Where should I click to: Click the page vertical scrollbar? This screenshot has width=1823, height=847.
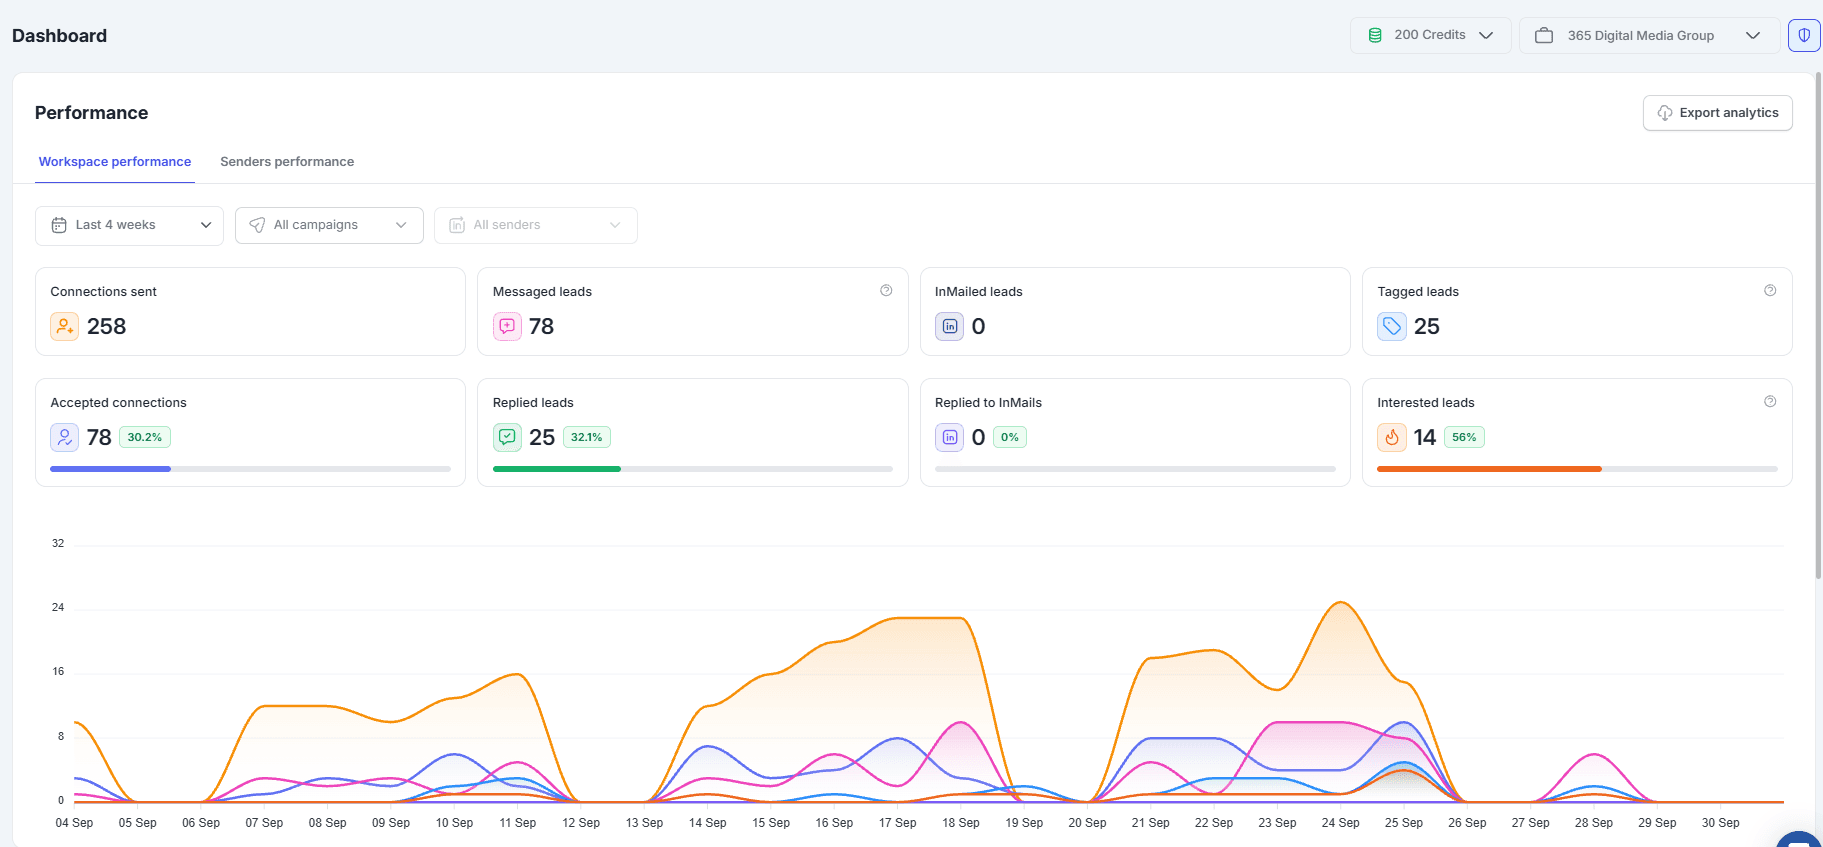[x=1818, y=325]
